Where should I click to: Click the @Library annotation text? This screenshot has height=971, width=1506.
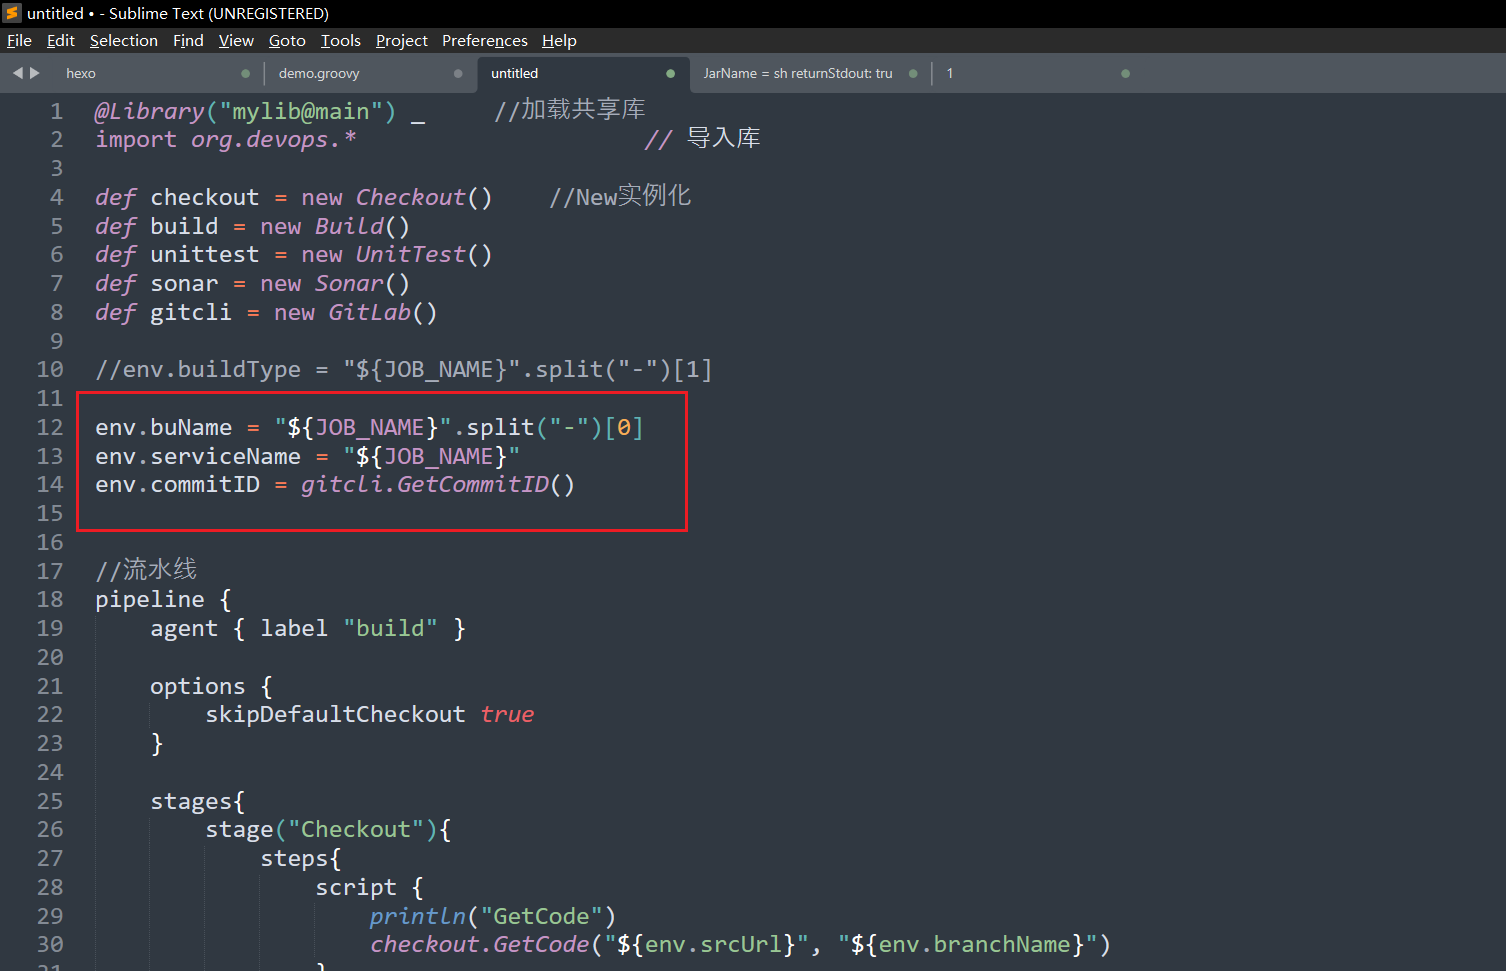pyautogui.click(x=150, y=111)
